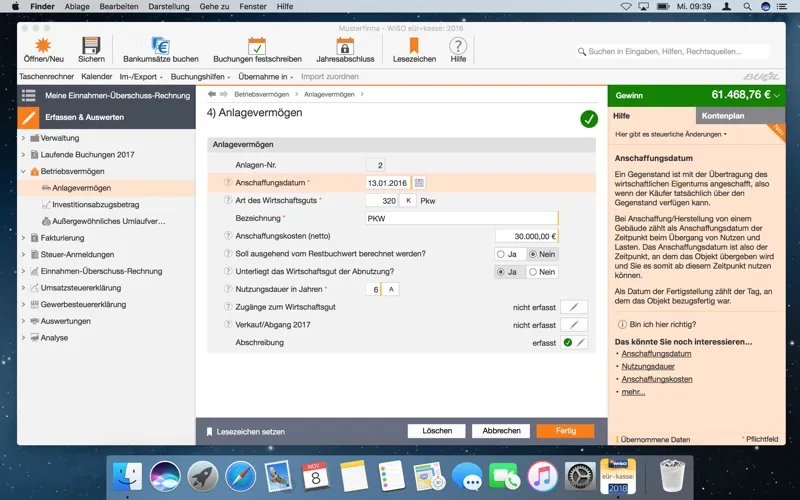800x500 pixels.
Task: Open calendar picker next to Anschaffungsdatum
Action: [419, 183]
